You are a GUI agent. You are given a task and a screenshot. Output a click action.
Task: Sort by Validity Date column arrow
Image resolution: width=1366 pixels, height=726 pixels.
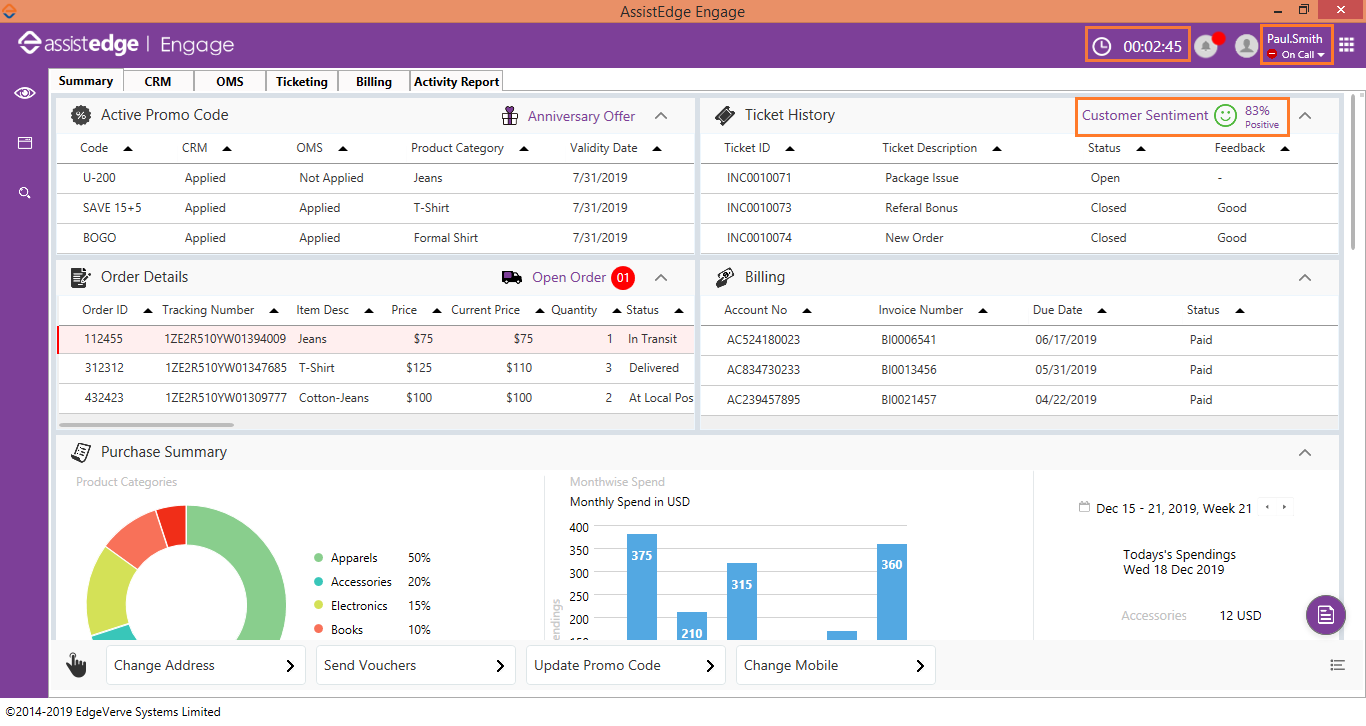click(x=657, y=149)
